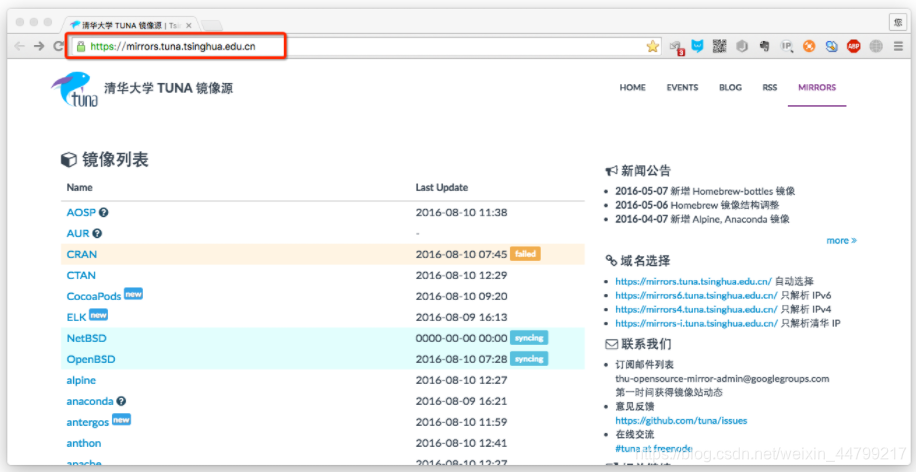Click the help icon next to AOSP

(x=103, y=213)
